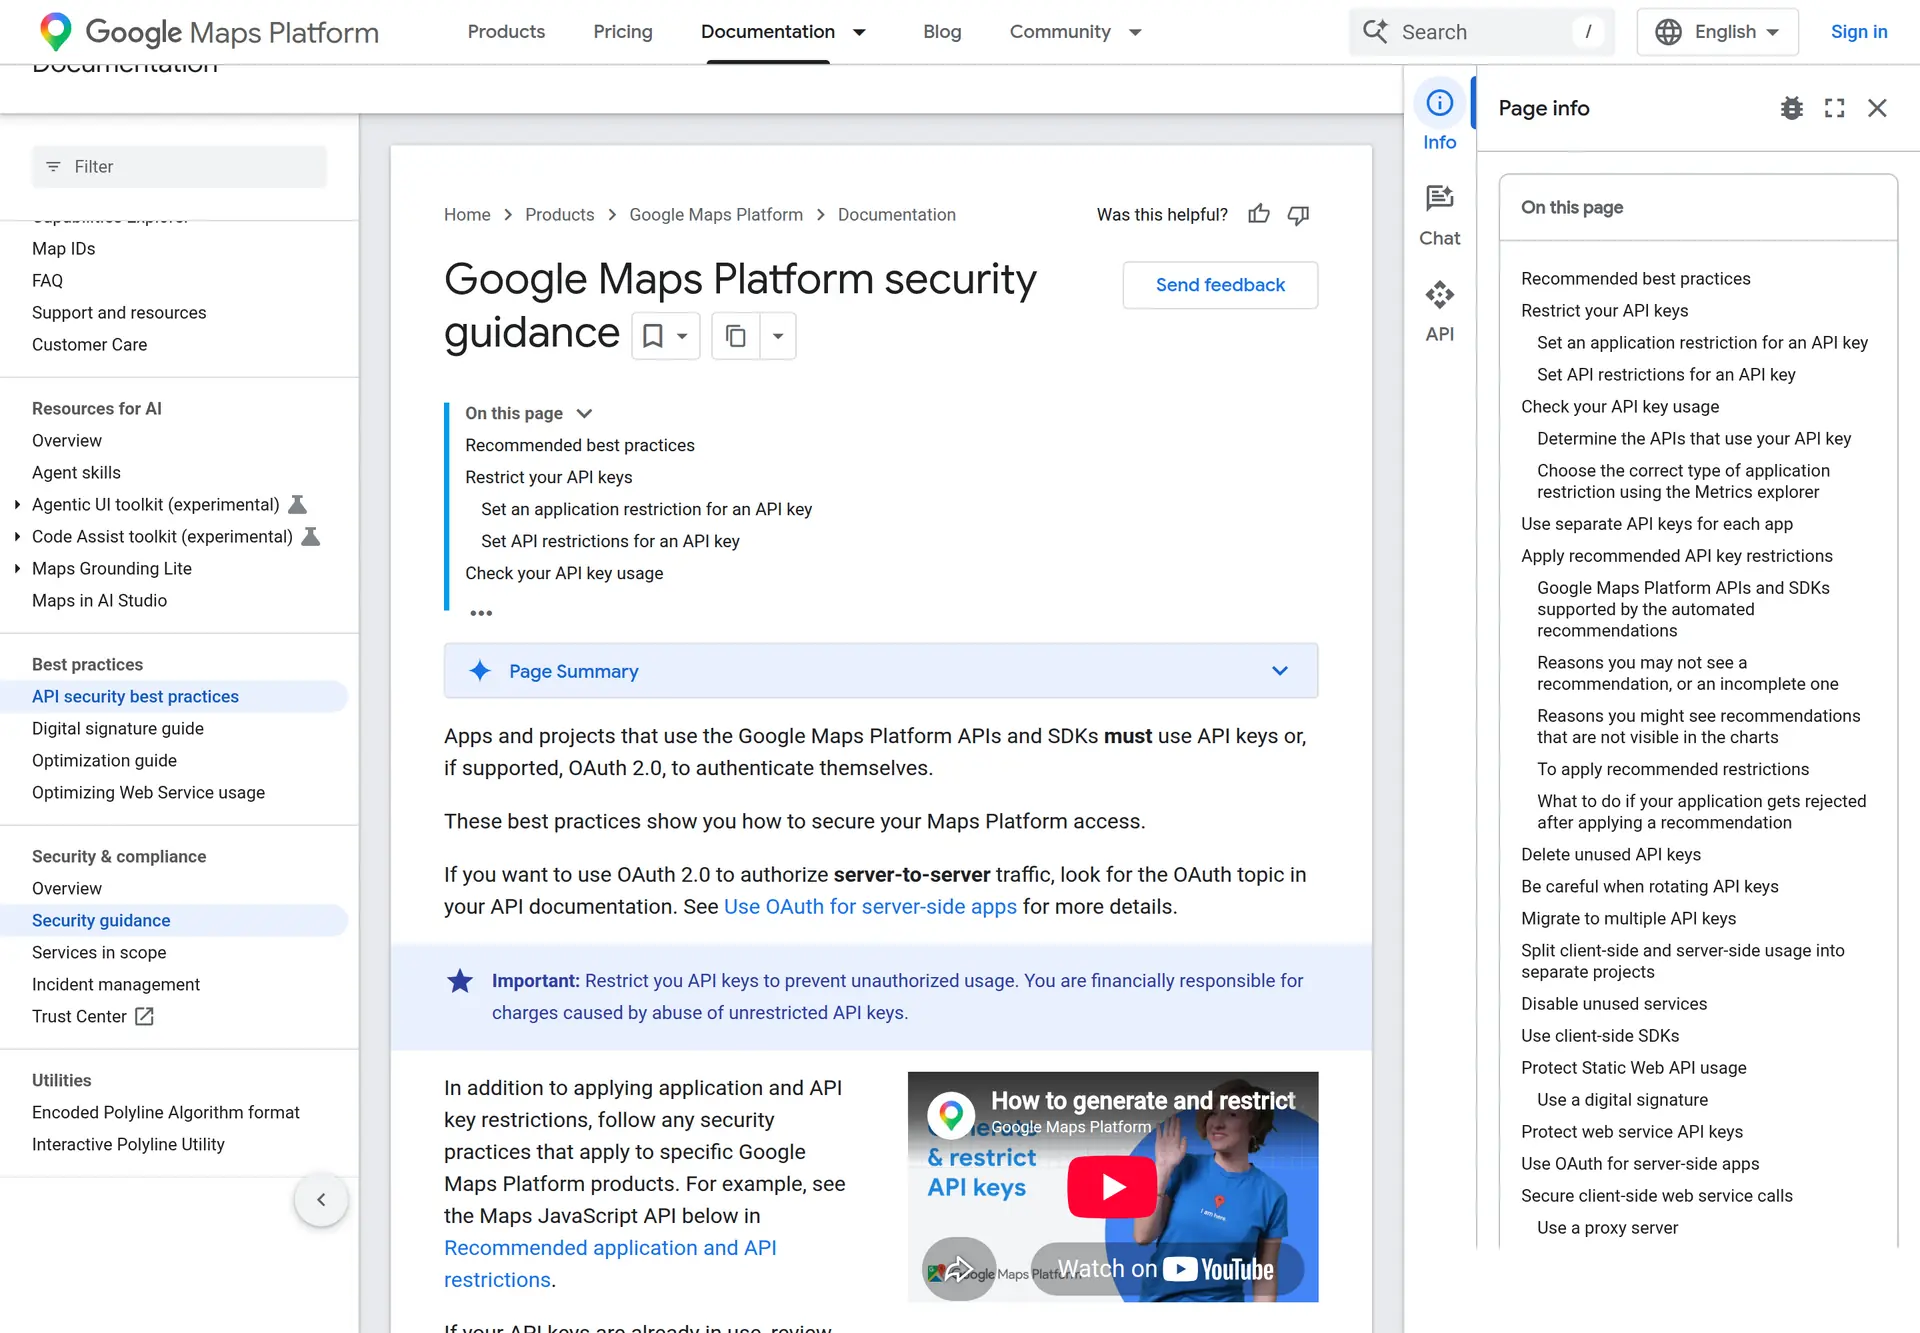This screenshot has height=1333, width=1920.
Task: Go to the Pricing tab
Action: click(x=623, y=32)
